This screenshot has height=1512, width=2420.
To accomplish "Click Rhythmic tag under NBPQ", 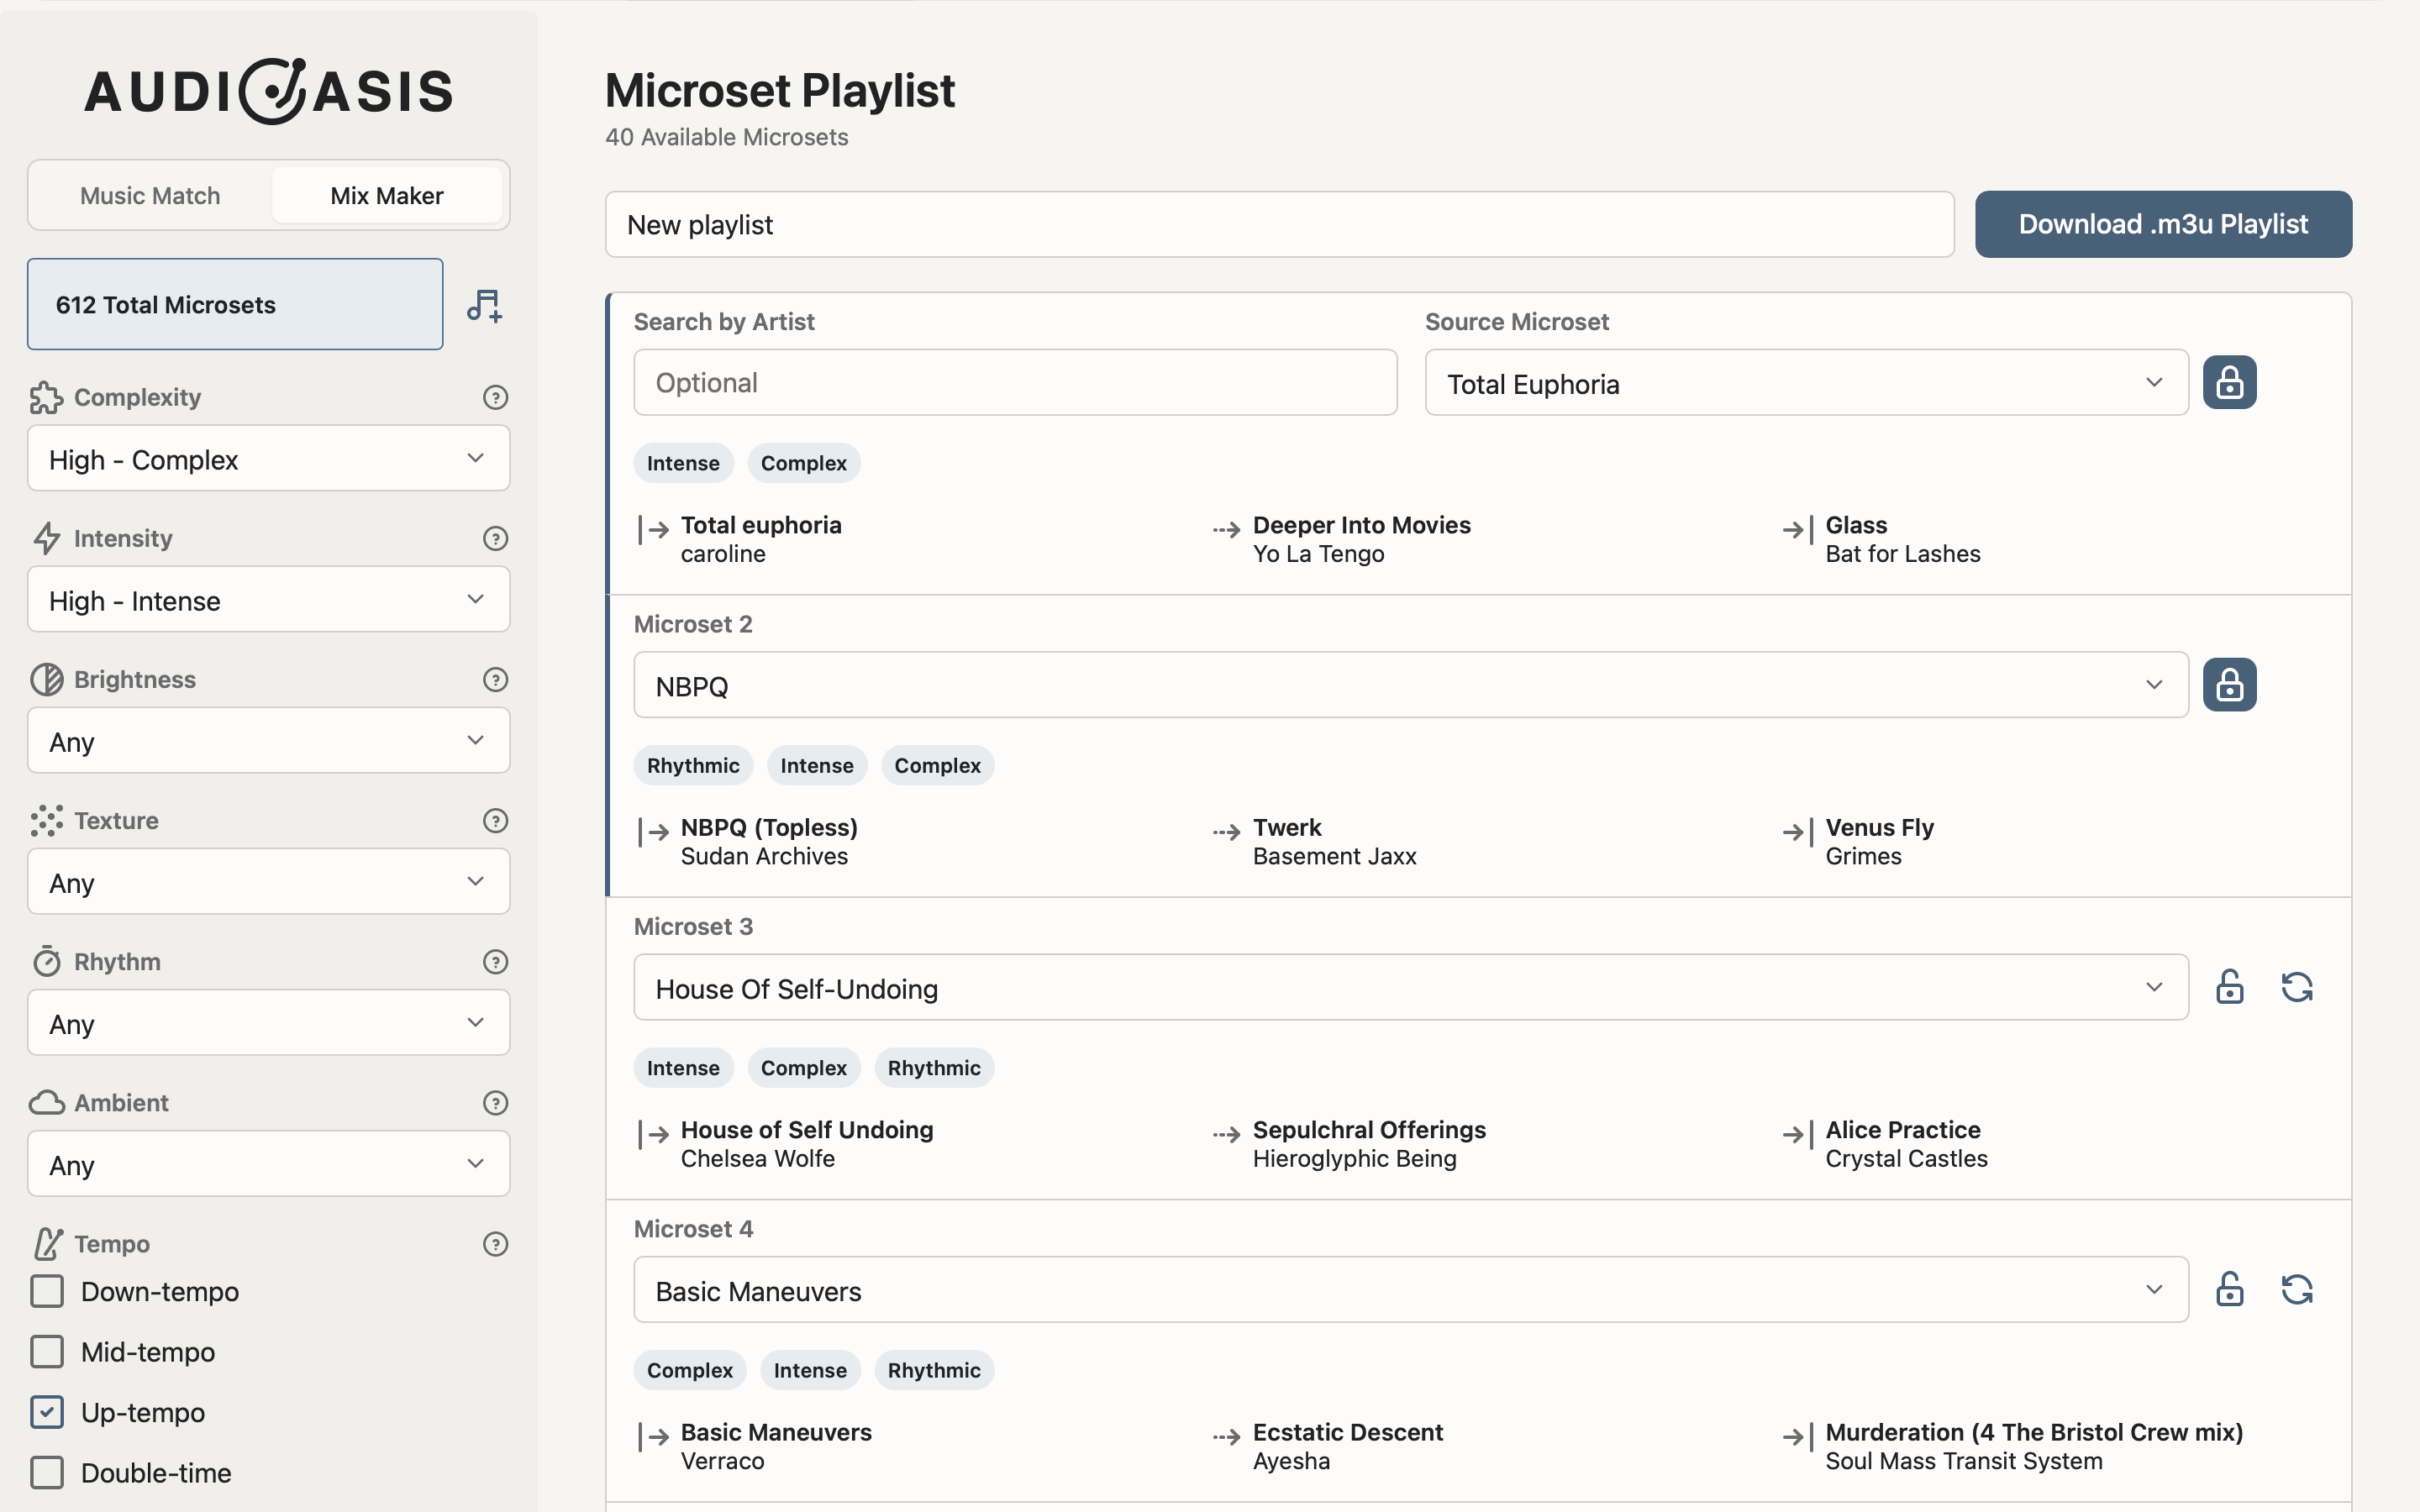I will 693,765.
